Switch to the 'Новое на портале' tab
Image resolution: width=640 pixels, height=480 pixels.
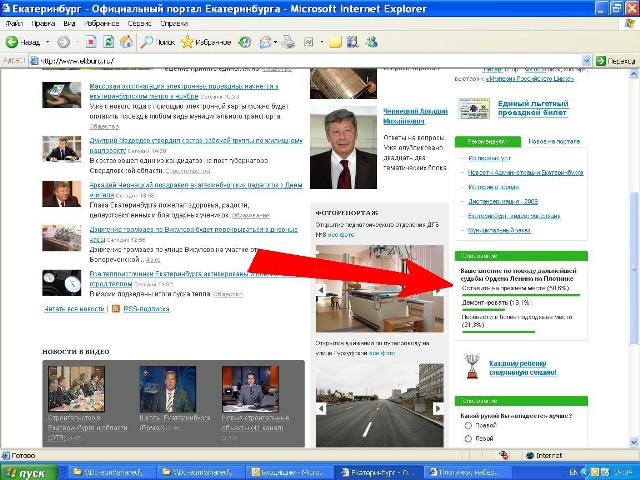coord(554,142)
